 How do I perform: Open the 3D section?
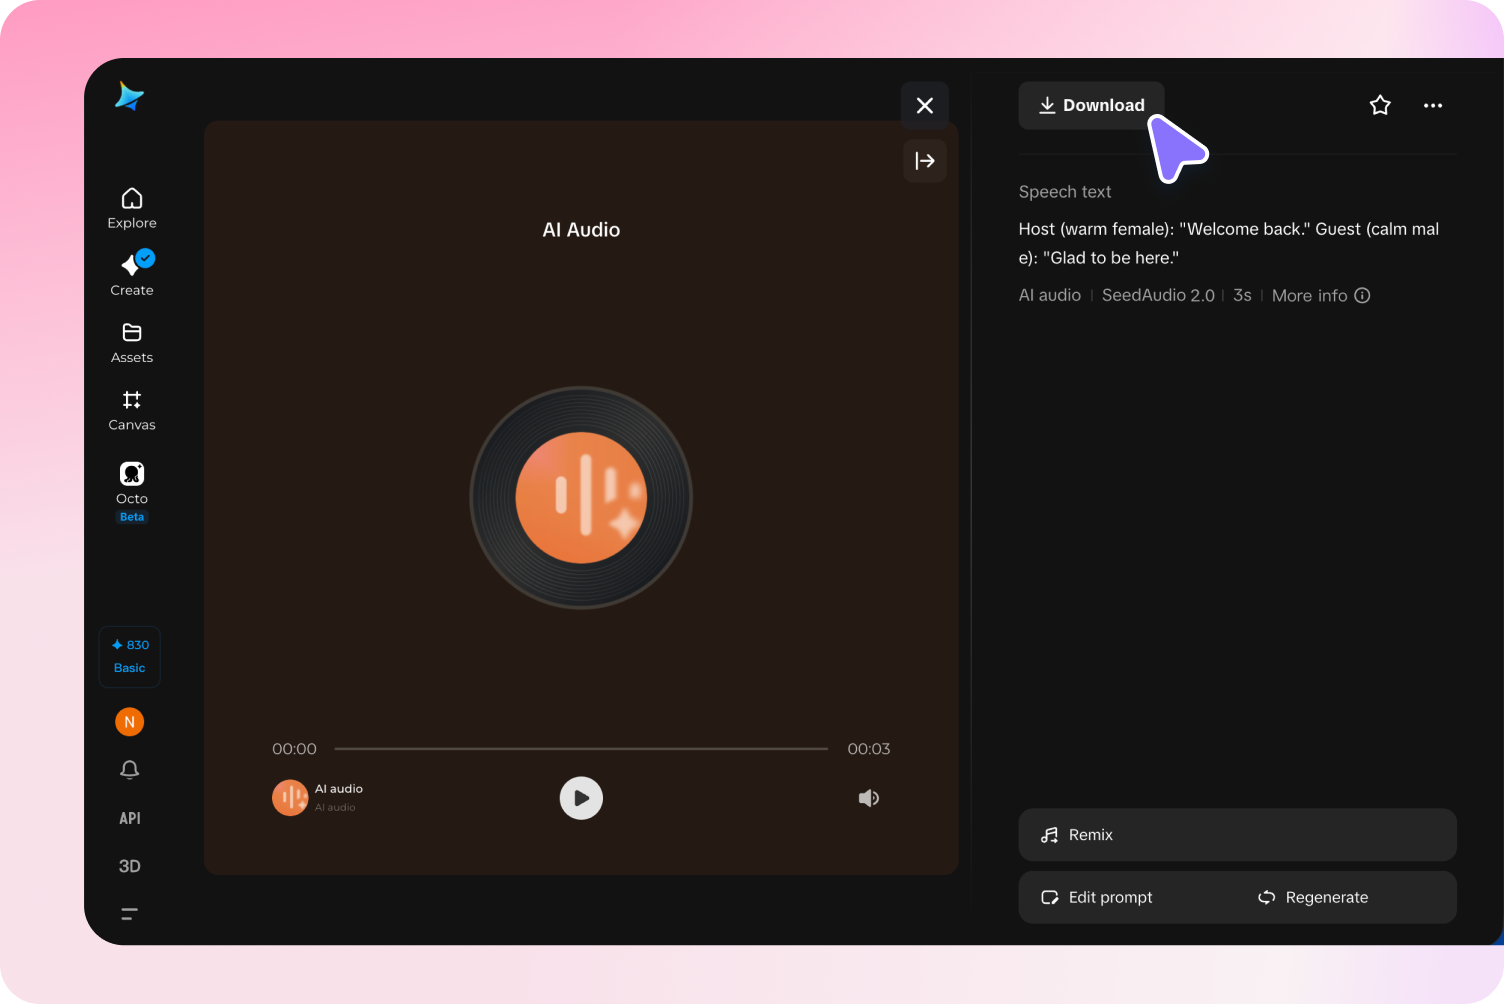click(130, 866)
